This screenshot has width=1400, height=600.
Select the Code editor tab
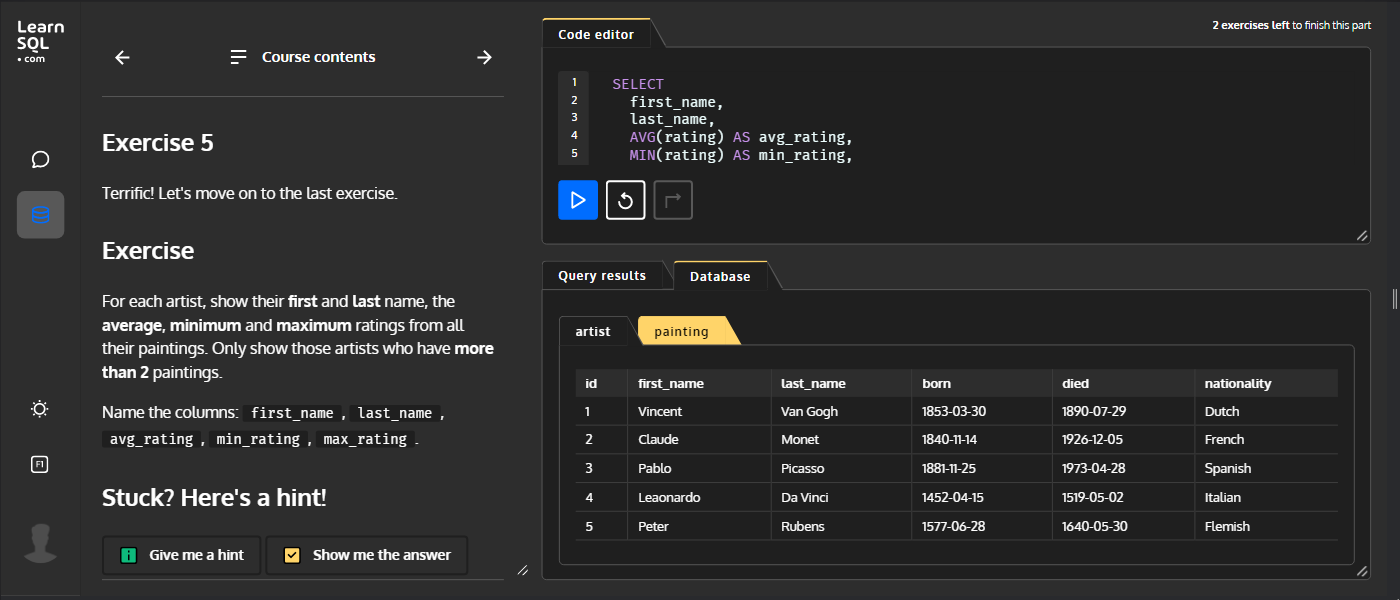click(596, 34)
